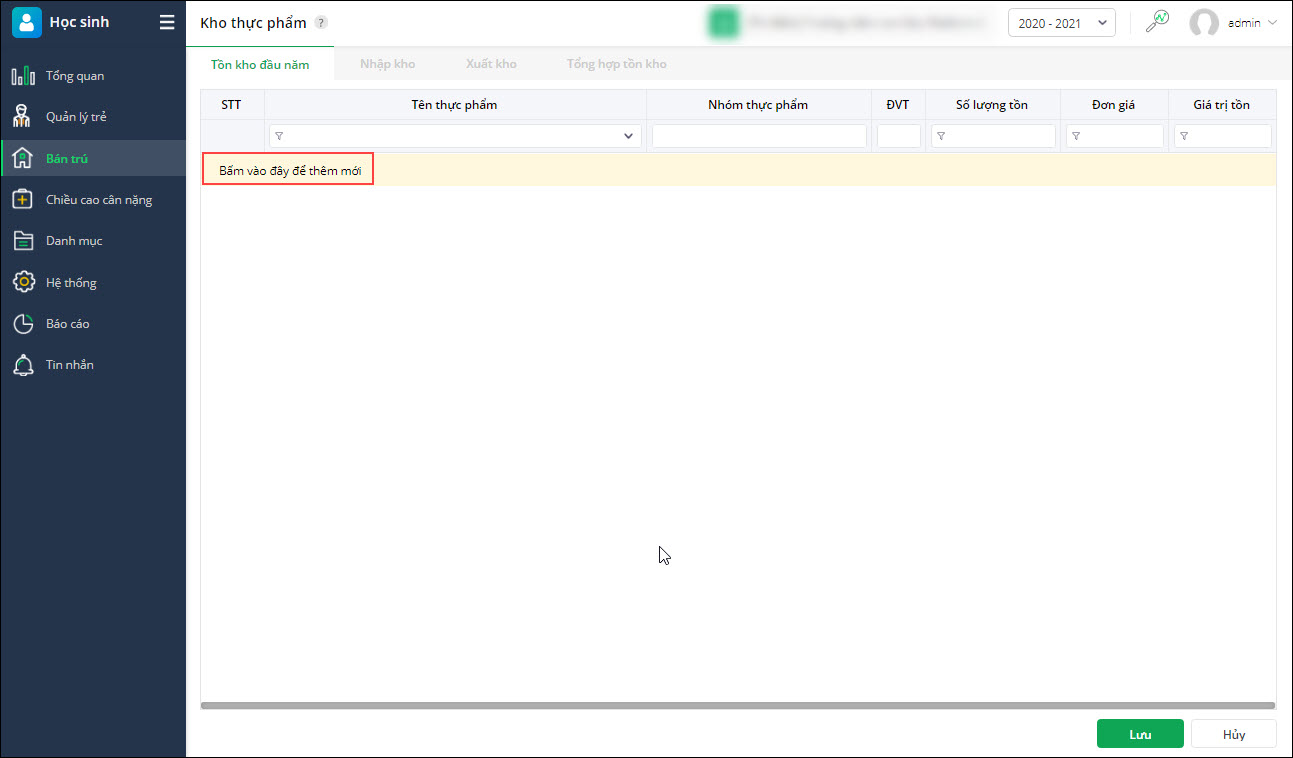Screen dimensions: 1293x758
Task: Expand the admin account menu arrow
Action: pyautogui.click(x=1272, y=23)
